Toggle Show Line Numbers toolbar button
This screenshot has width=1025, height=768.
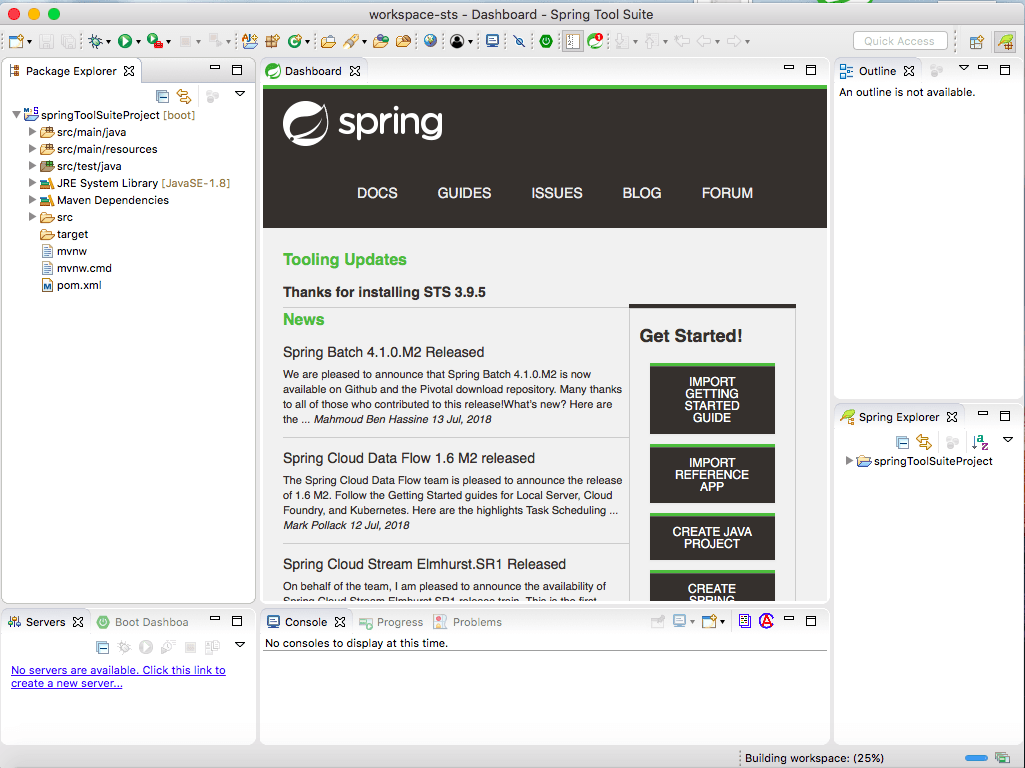pyautogui.click(x=573, y=41)
